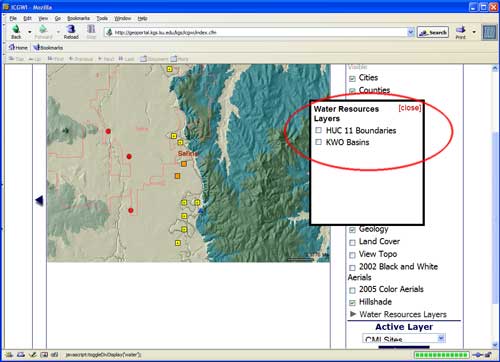Click Home on the personal toolbar
The height and width of the screenshot is (362, 500).
(x=18, y=48)
